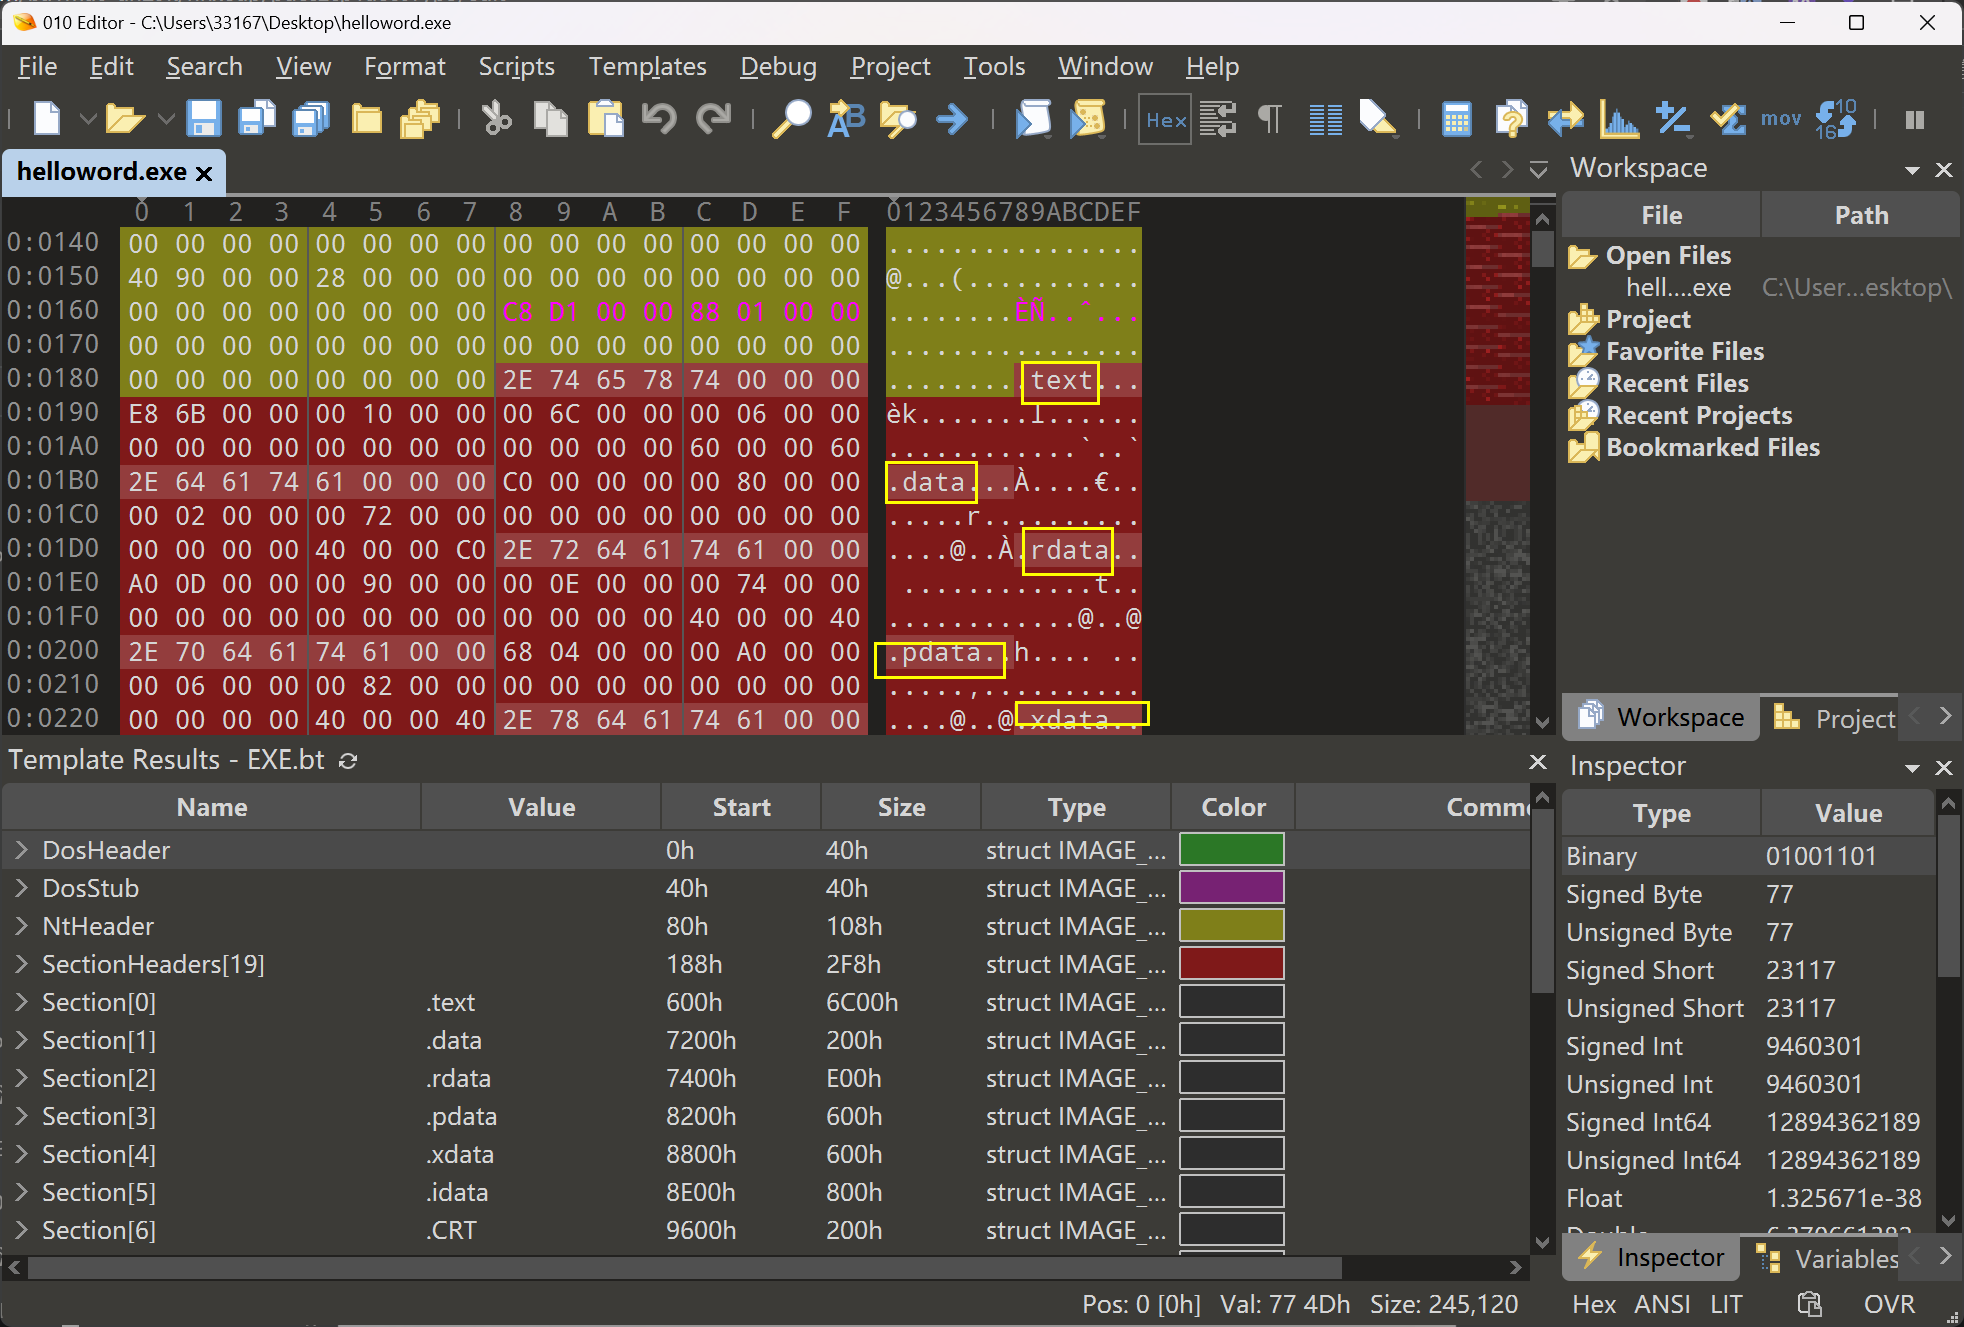Click the Replace AB icon

pos(846,119)
